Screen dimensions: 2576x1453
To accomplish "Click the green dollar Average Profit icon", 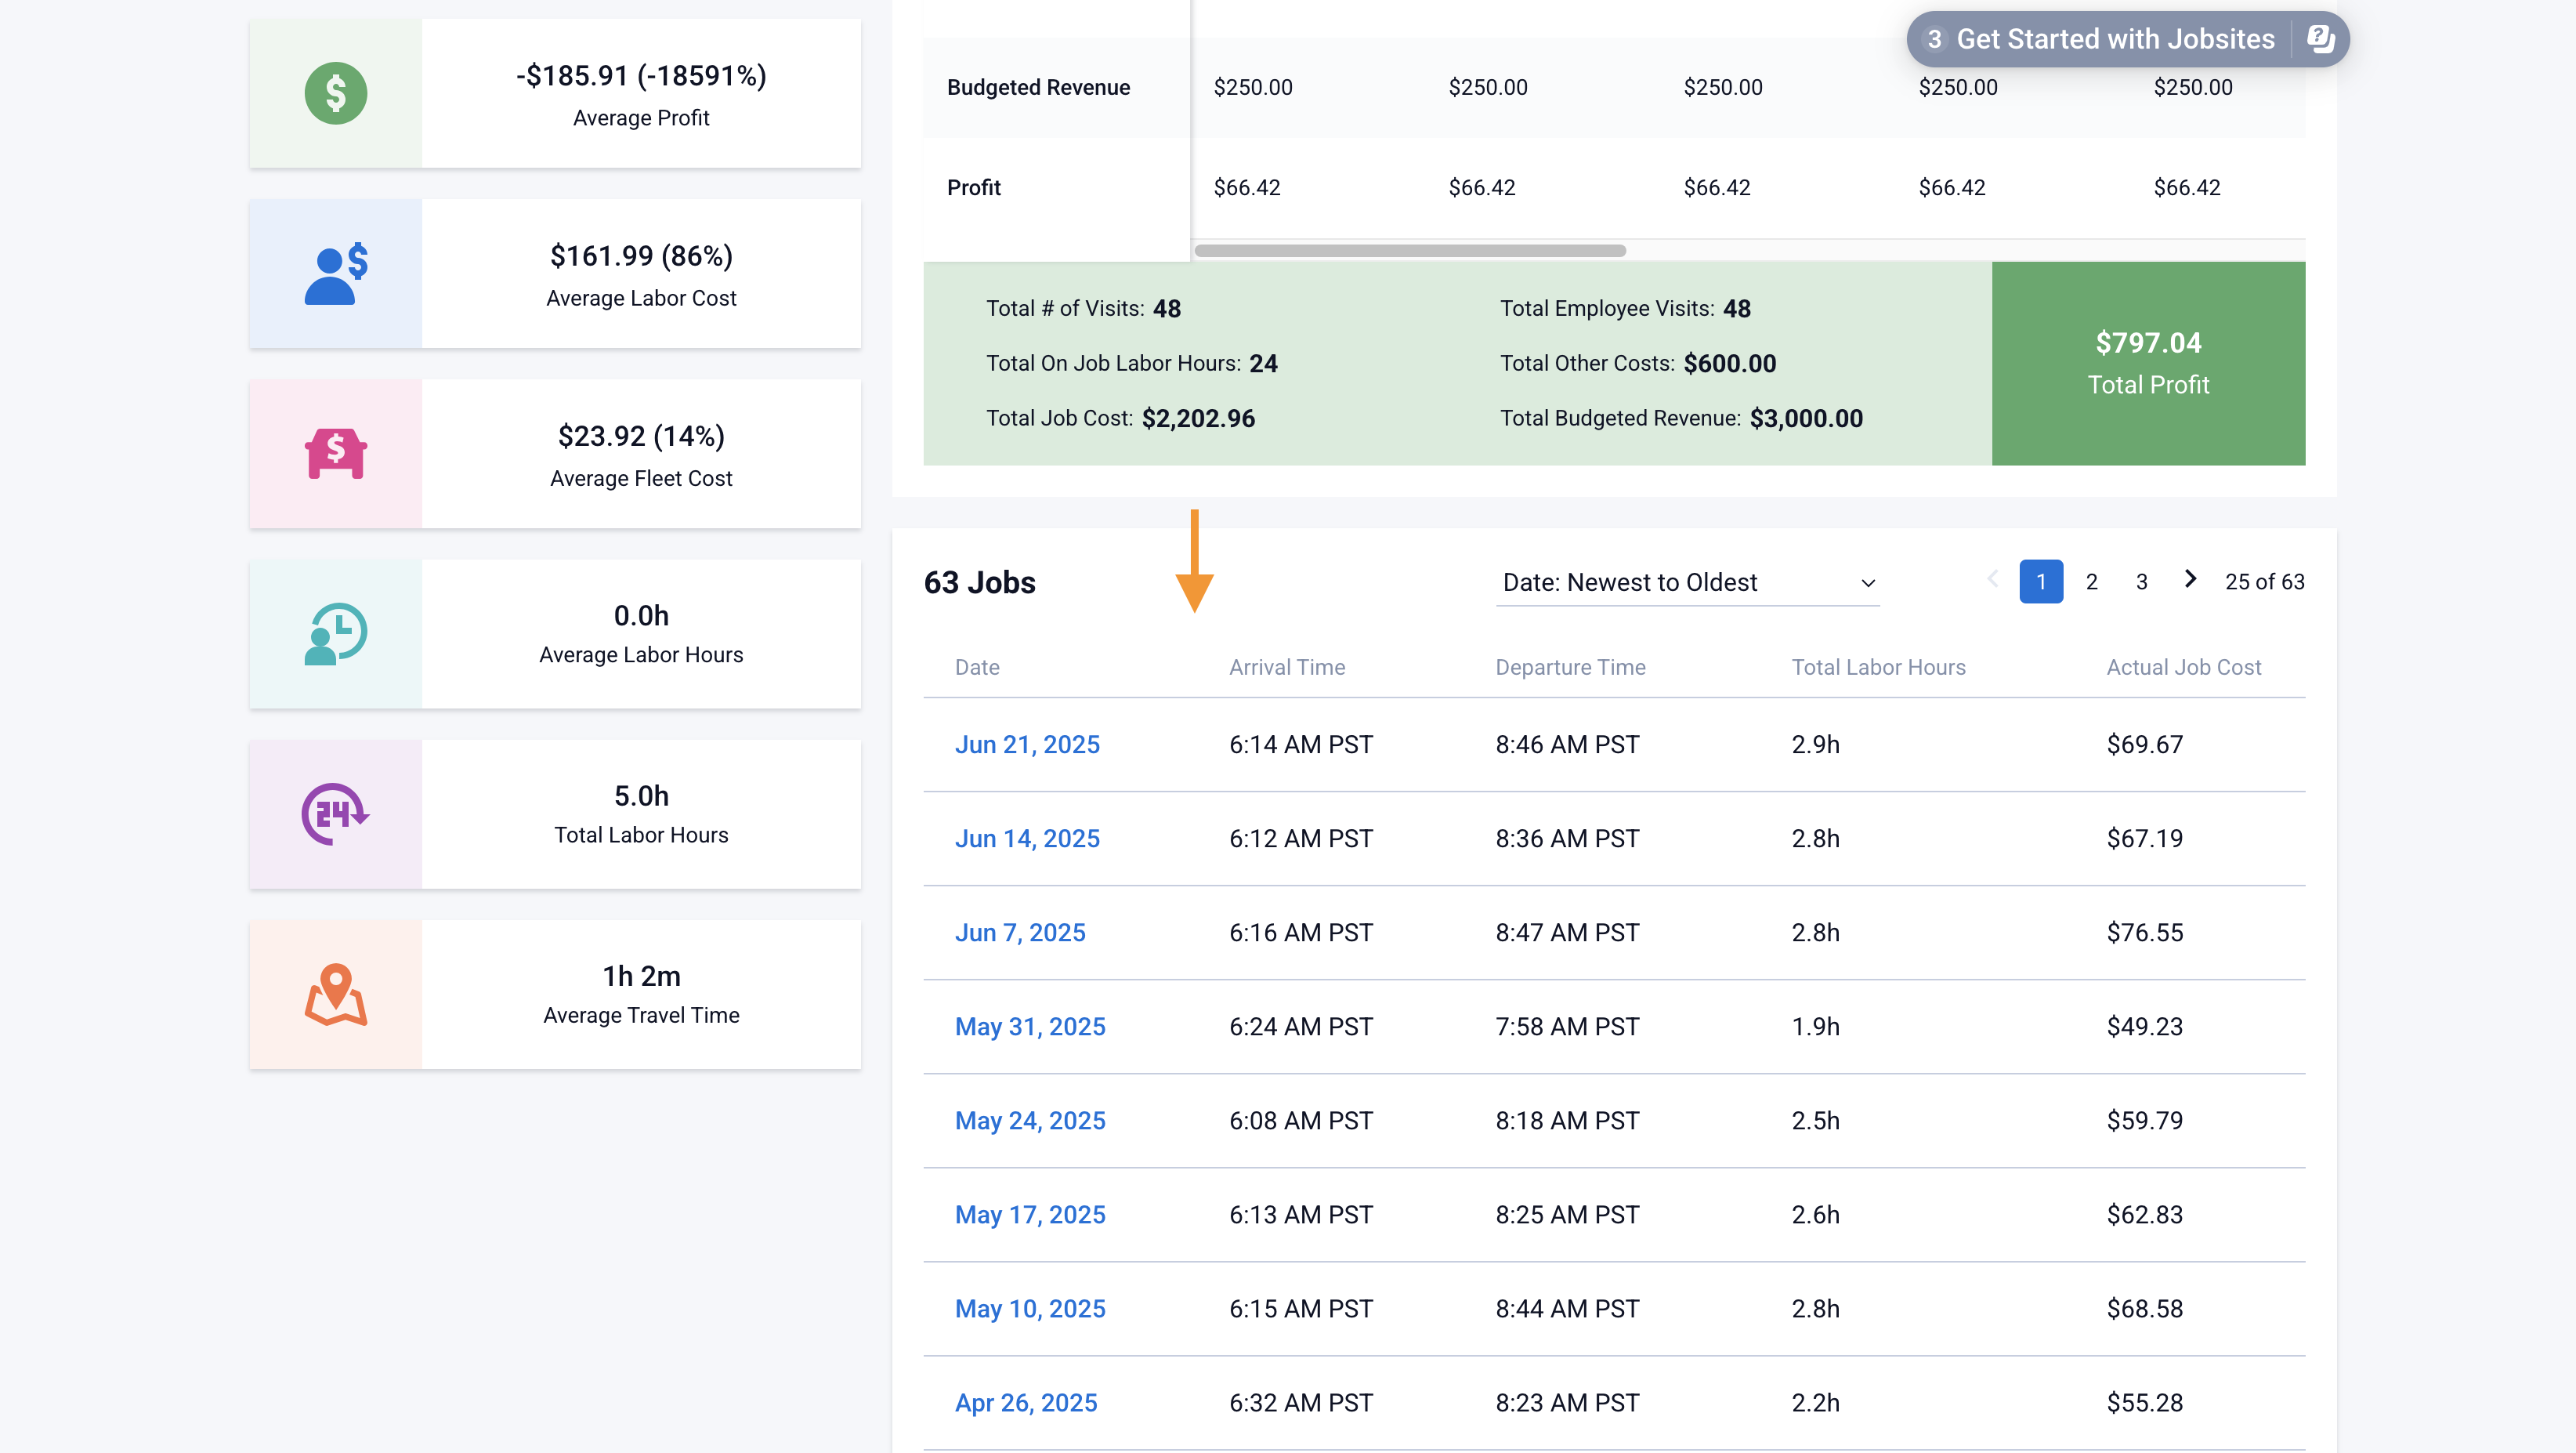I will 335,93.
